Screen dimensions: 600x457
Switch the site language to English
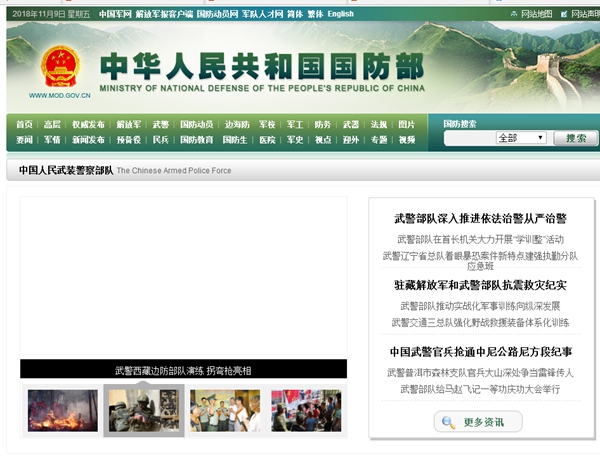point(340,14)
